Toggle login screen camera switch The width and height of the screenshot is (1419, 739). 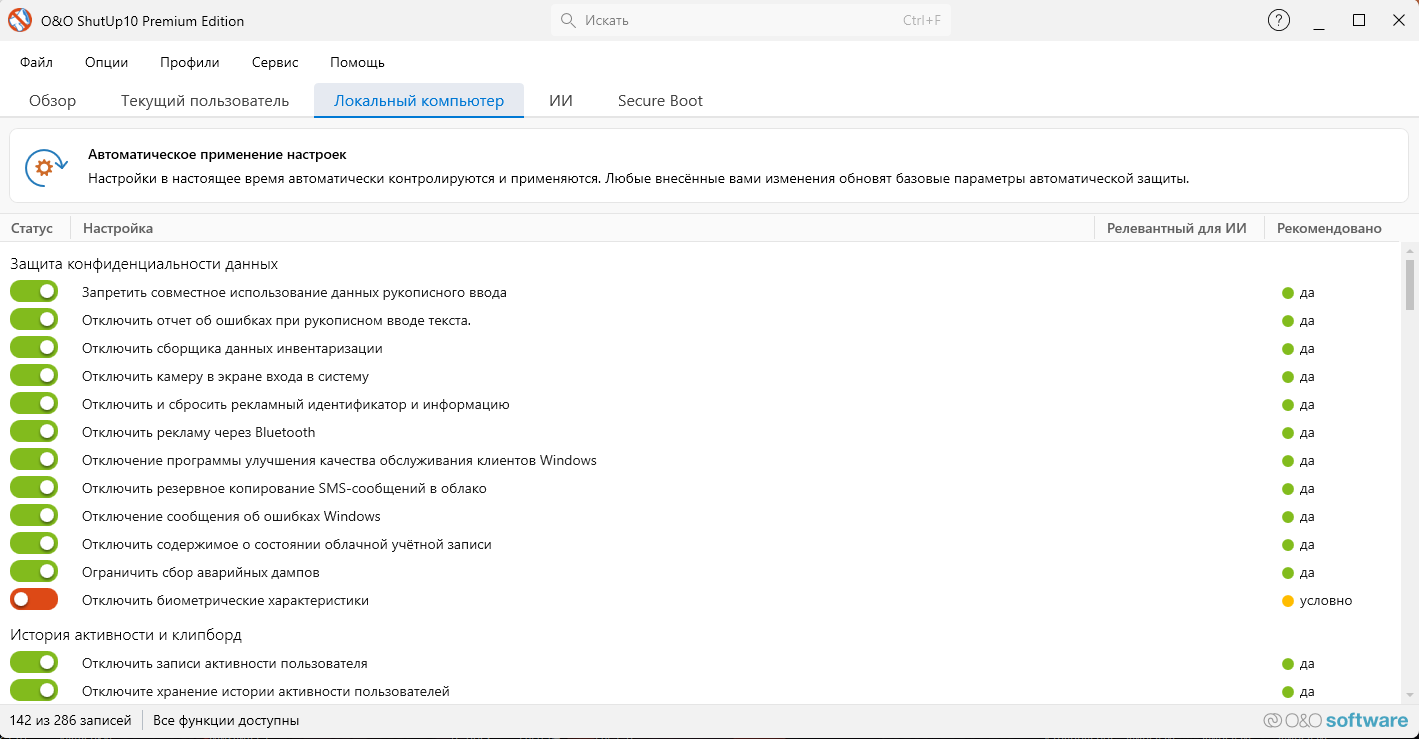34,376
